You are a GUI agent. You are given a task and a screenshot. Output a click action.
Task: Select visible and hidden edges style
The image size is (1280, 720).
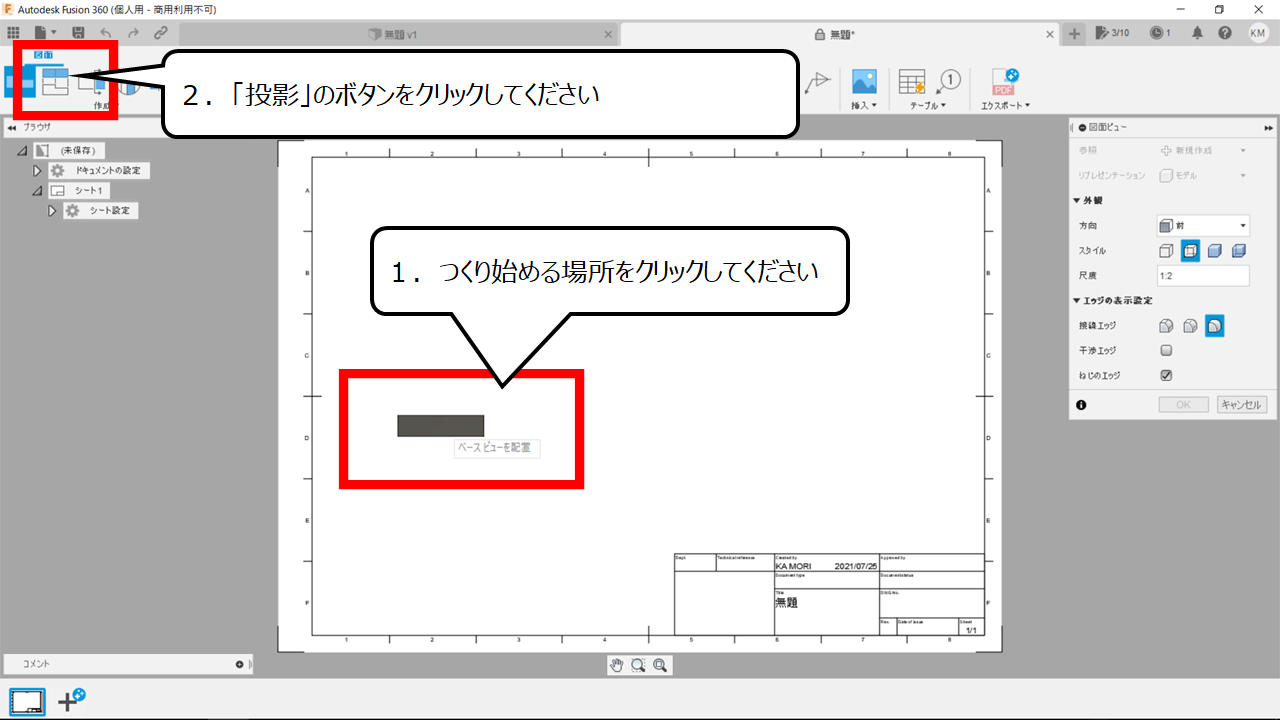pos(1191,251)
